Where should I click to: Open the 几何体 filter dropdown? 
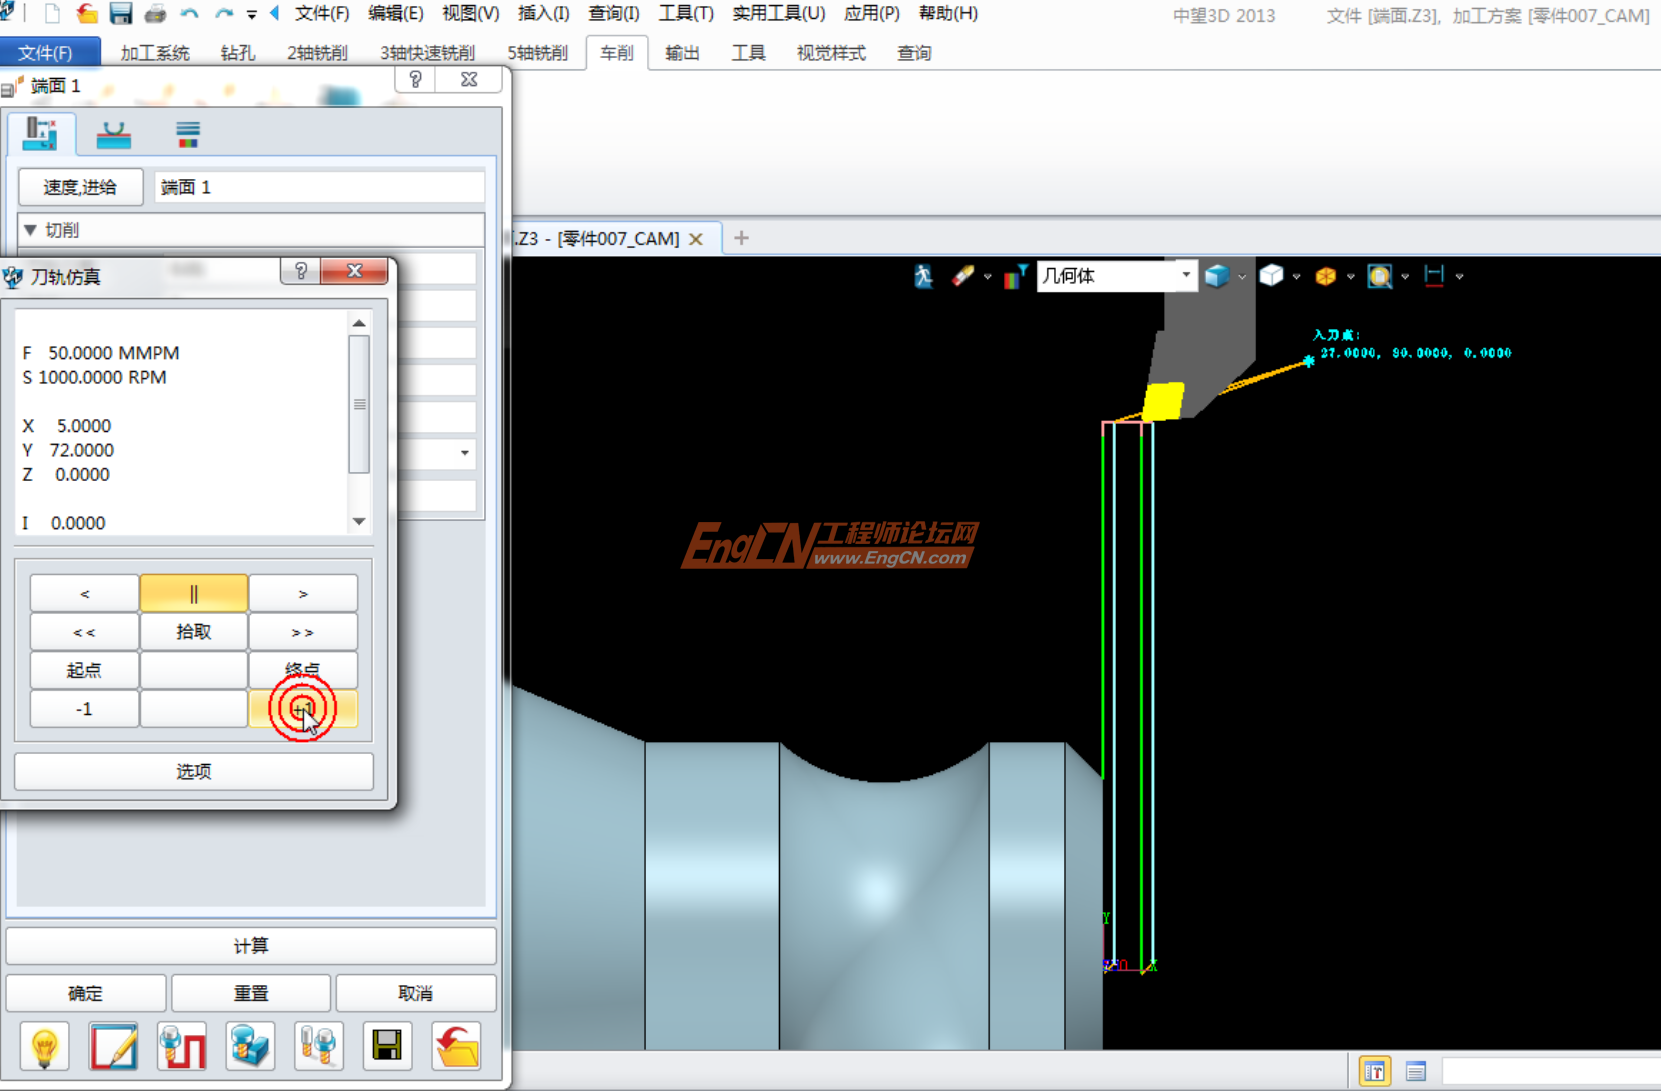pos(1186,275)
